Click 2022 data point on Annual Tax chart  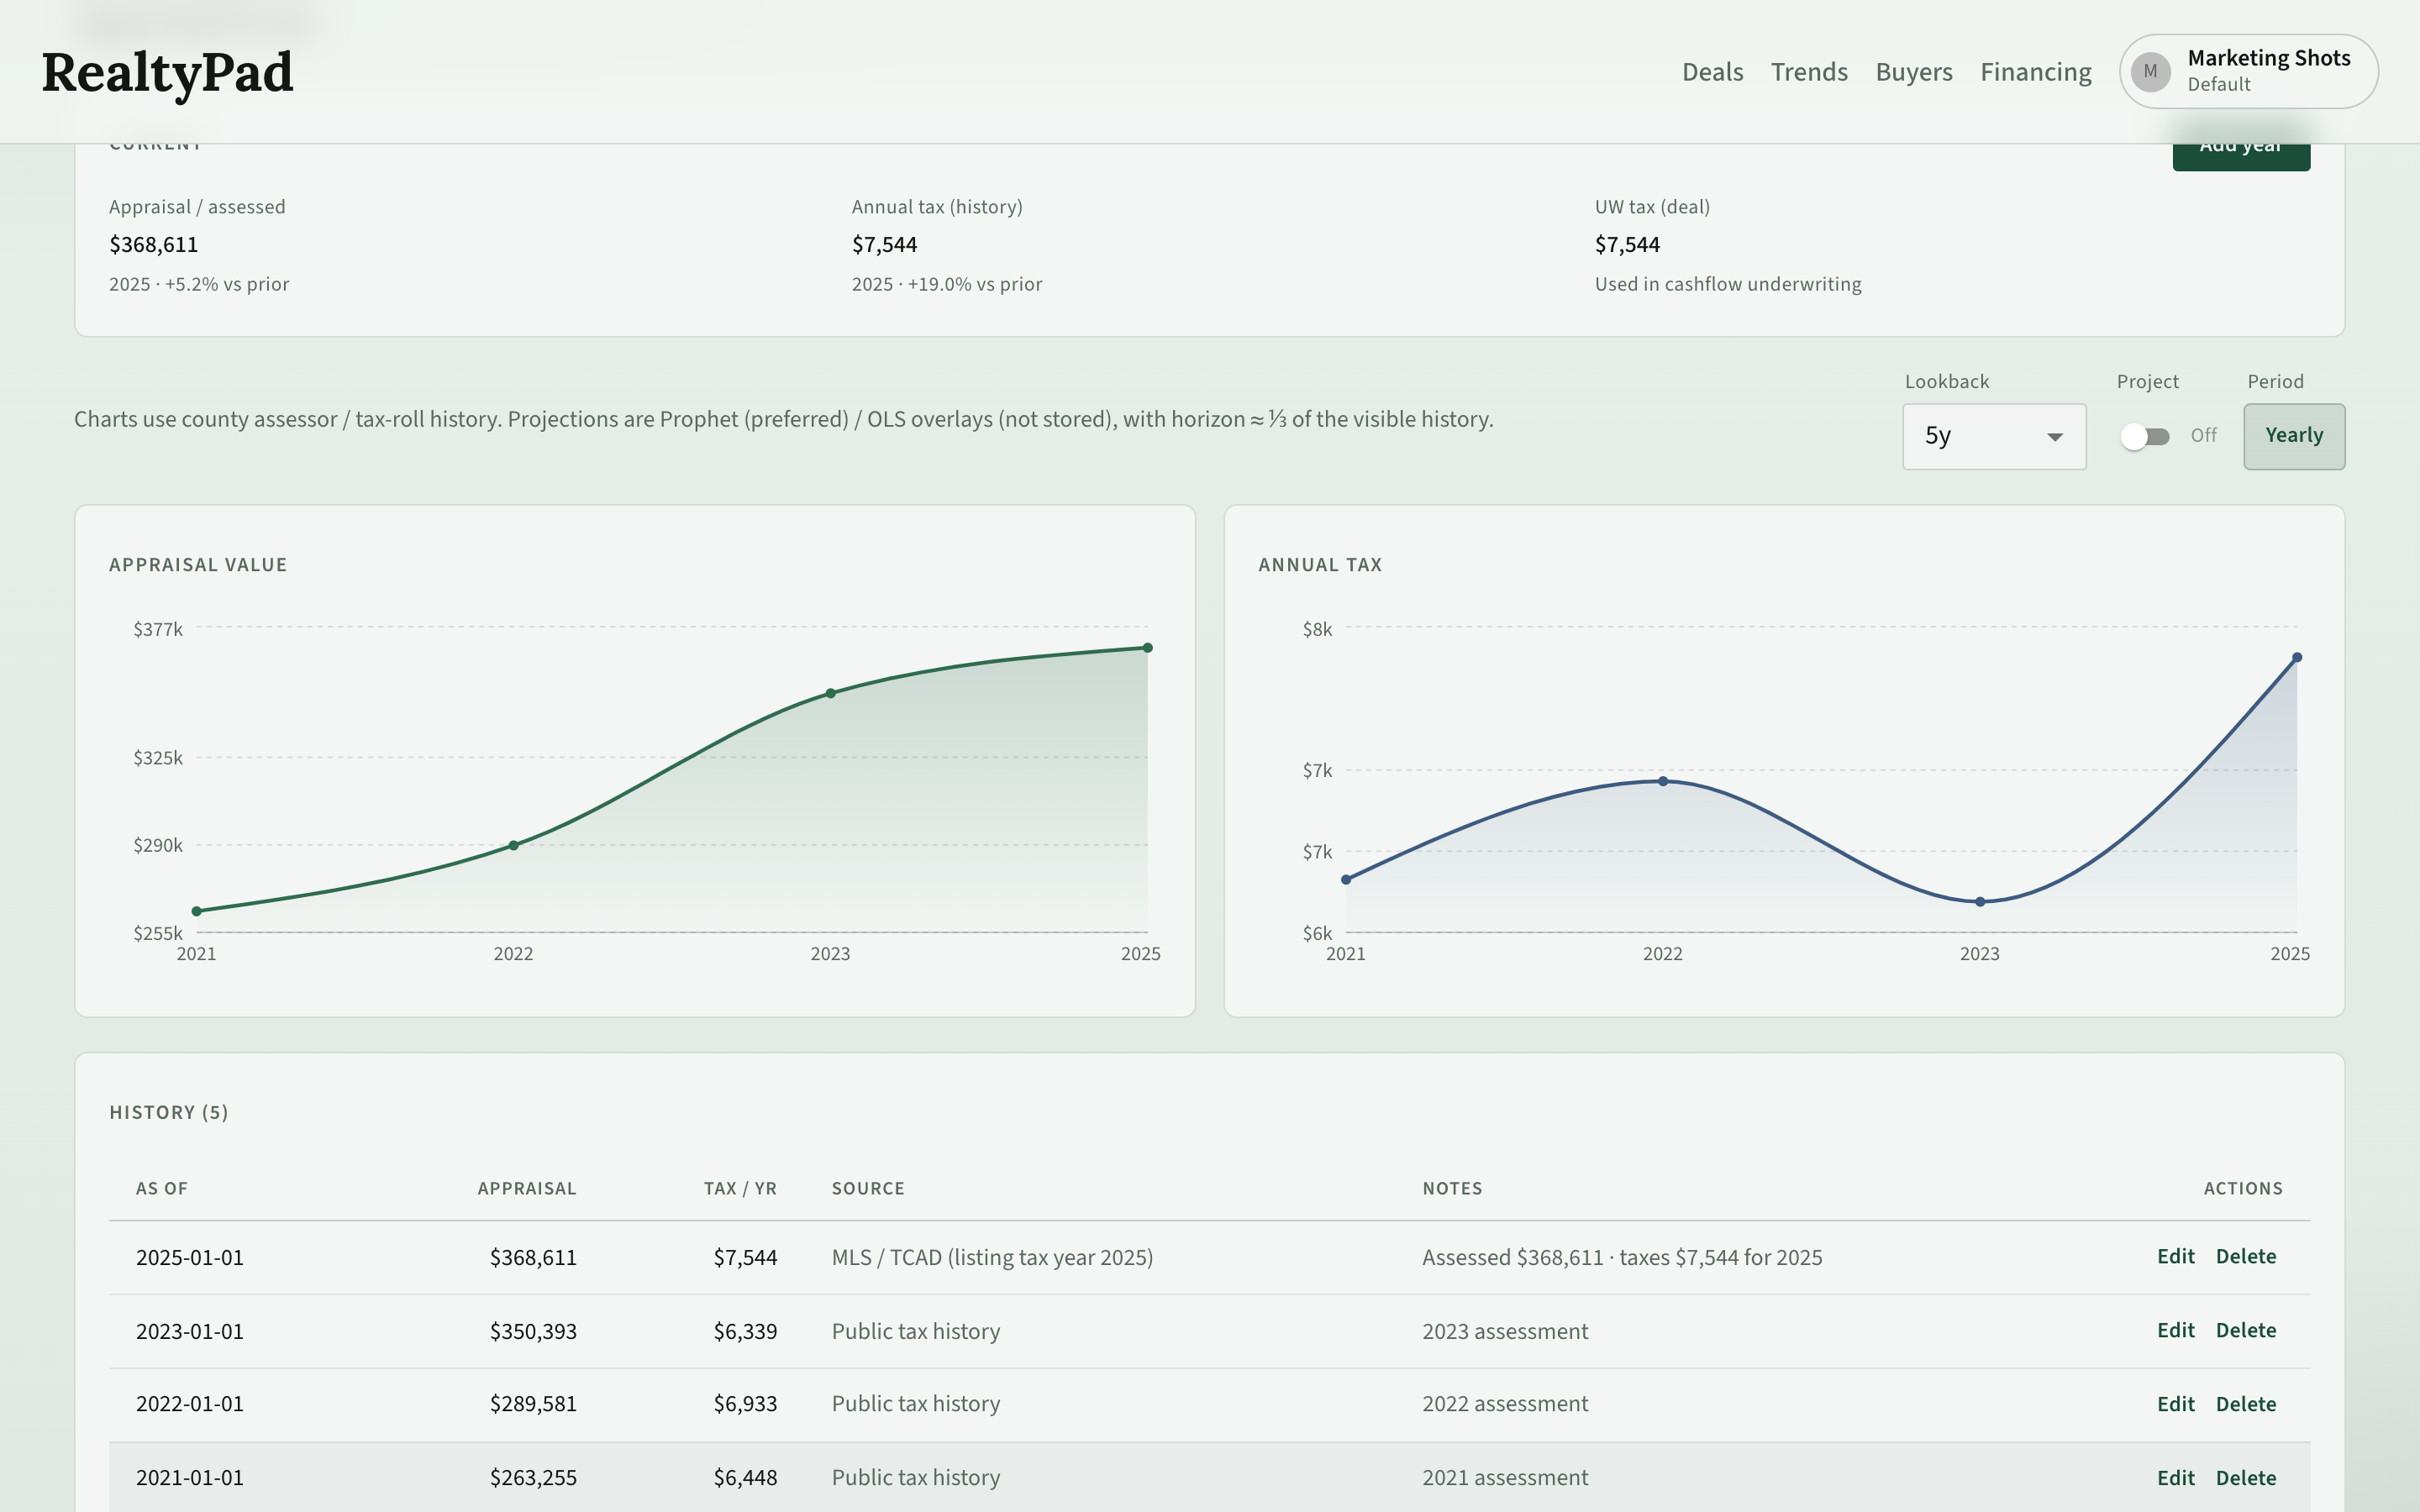(x=1663, y=781)
